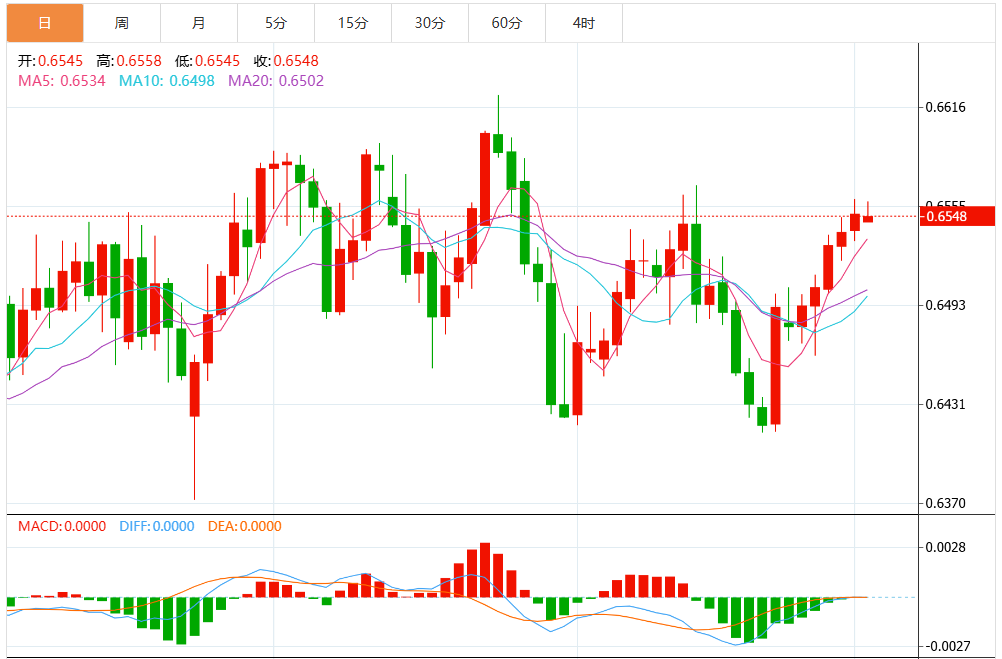Click the red 0.6548 current price tag
The width and height of the screenshot is (1002, 659).
click(x=957, y=216)
